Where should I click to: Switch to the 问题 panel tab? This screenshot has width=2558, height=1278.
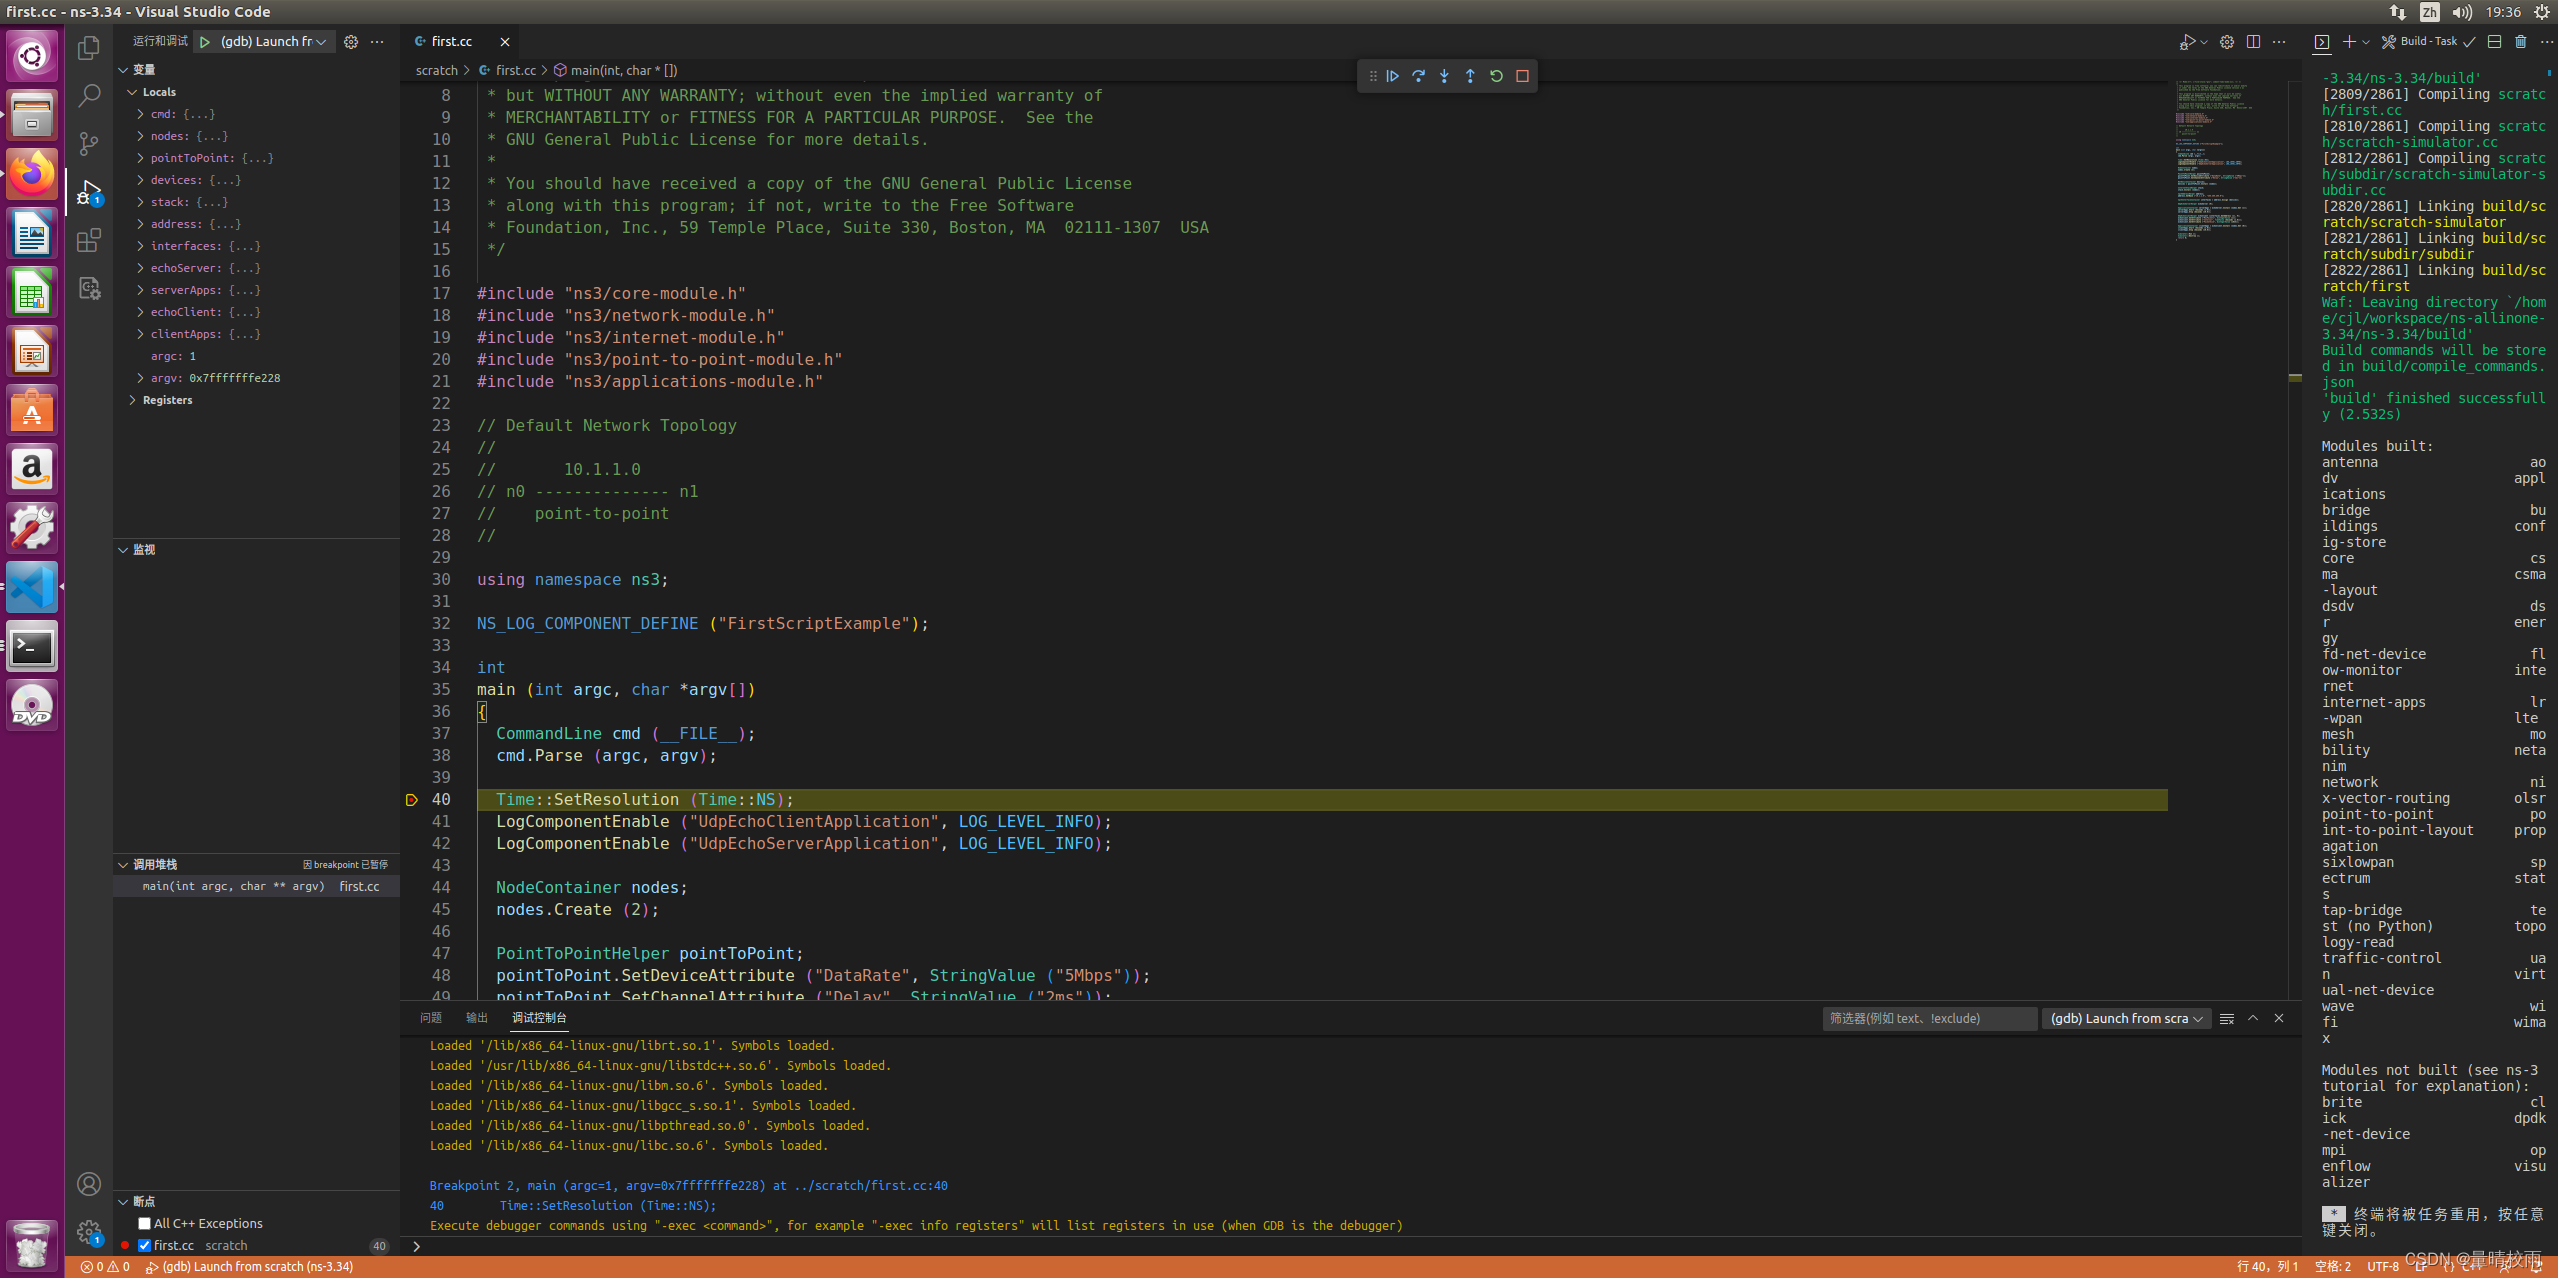[431, 1018]
